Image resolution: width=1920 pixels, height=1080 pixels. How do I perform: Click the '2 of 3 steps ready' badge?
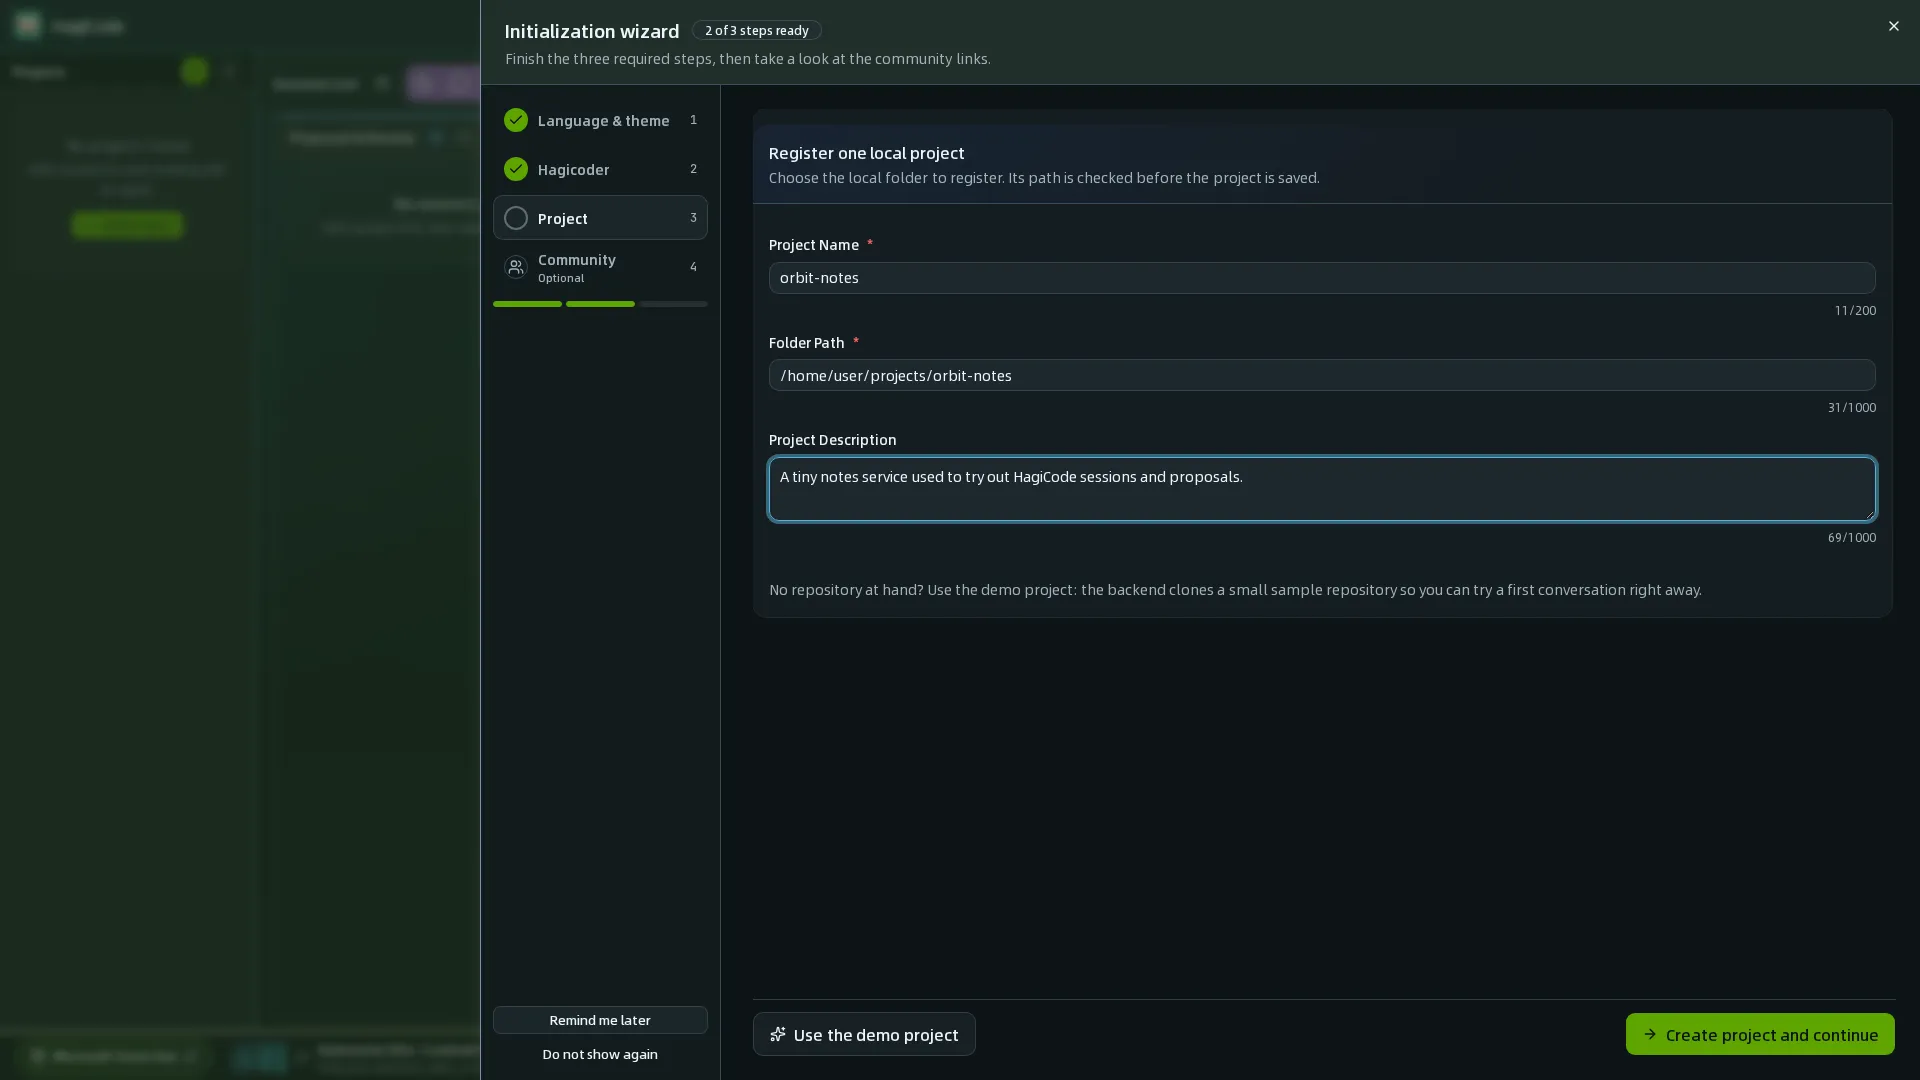pyautogui.click(x=756, y=30)
